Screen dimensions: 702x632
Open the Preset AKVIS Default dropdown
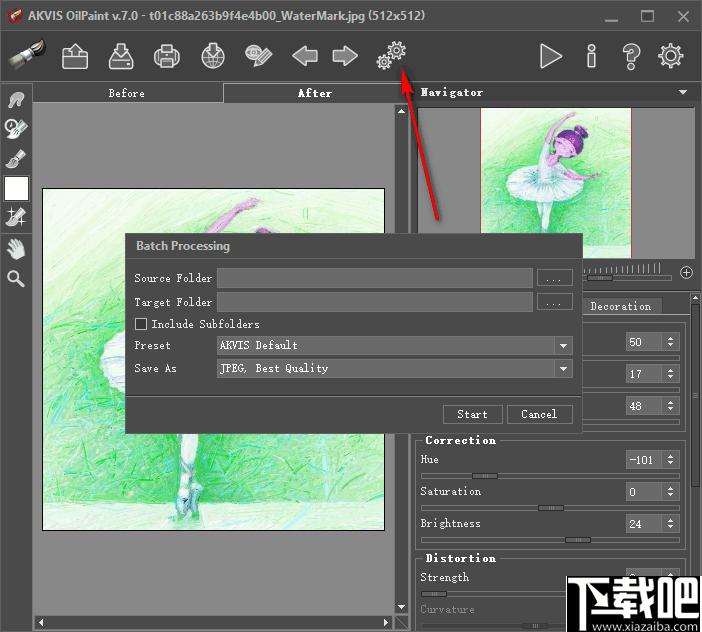[394, 345]
